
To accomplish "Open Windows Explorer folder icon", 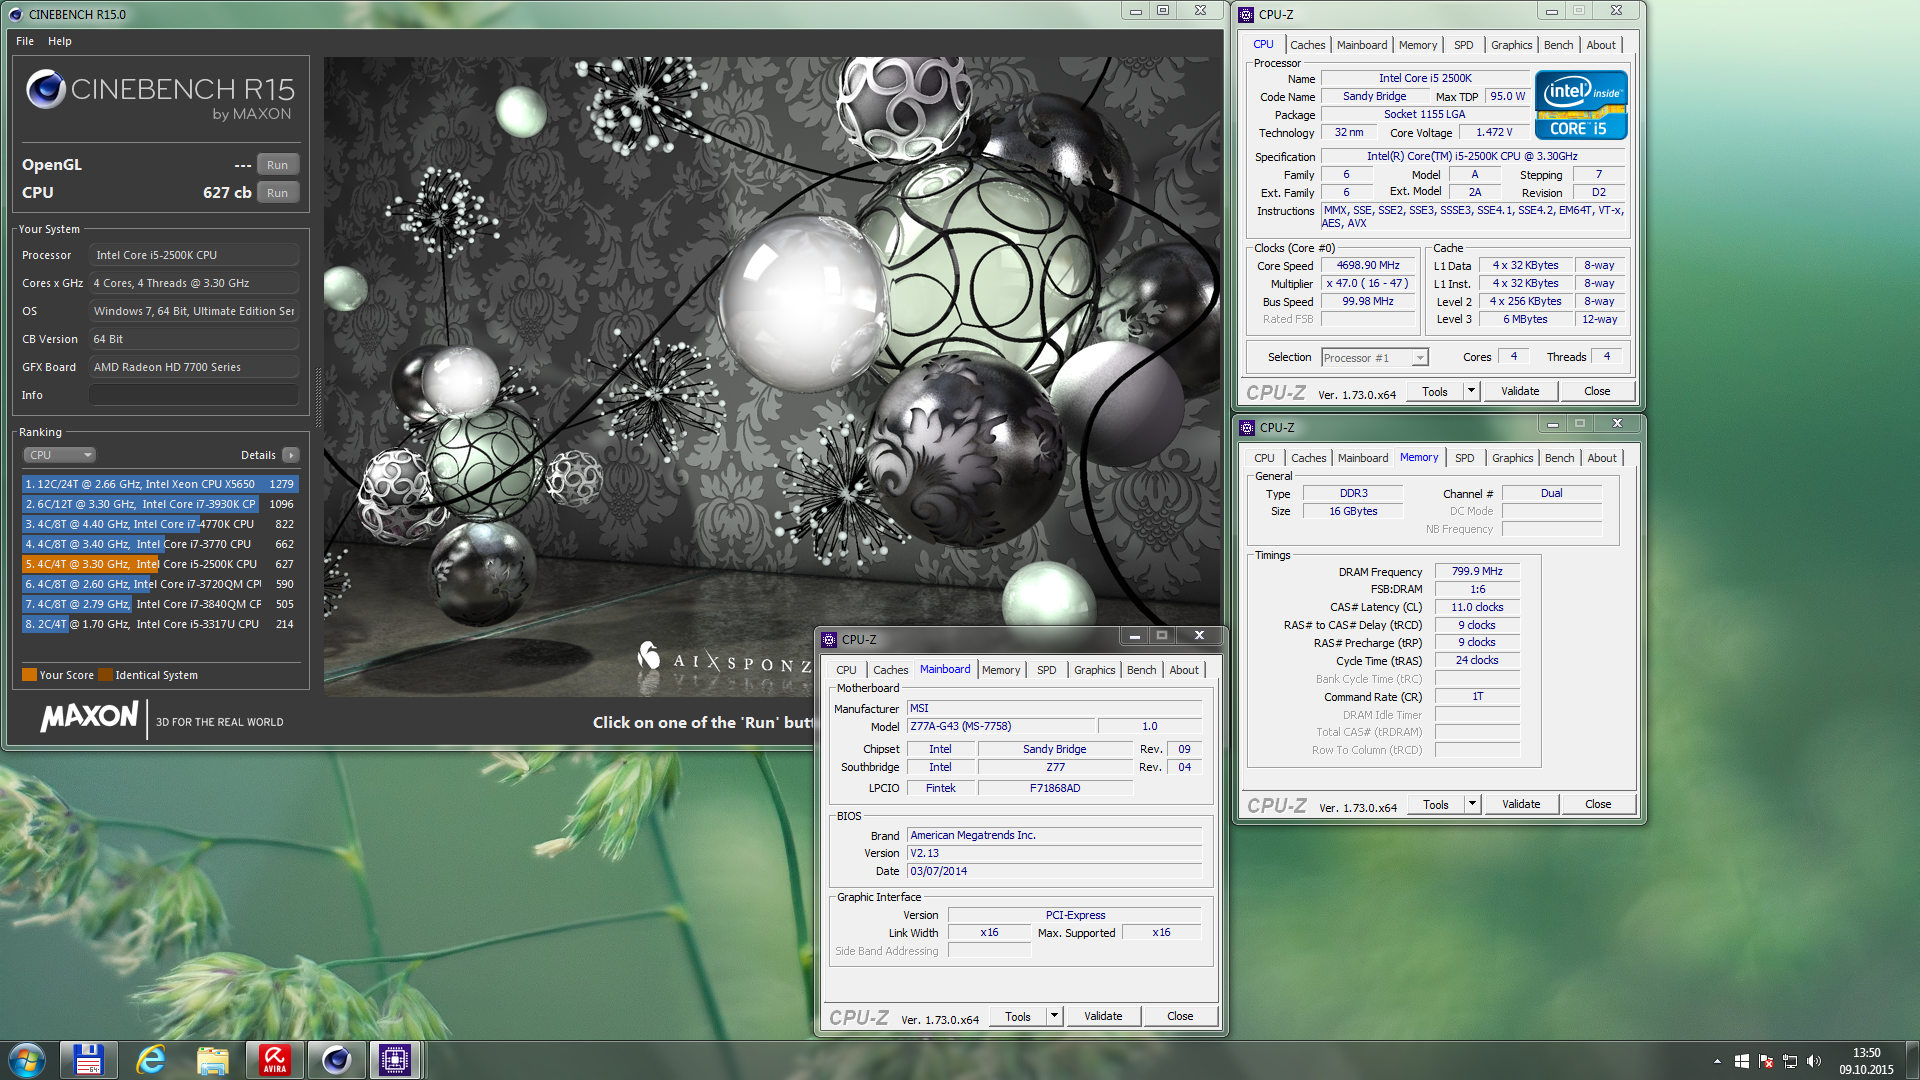I will (x=212, y=1059).
